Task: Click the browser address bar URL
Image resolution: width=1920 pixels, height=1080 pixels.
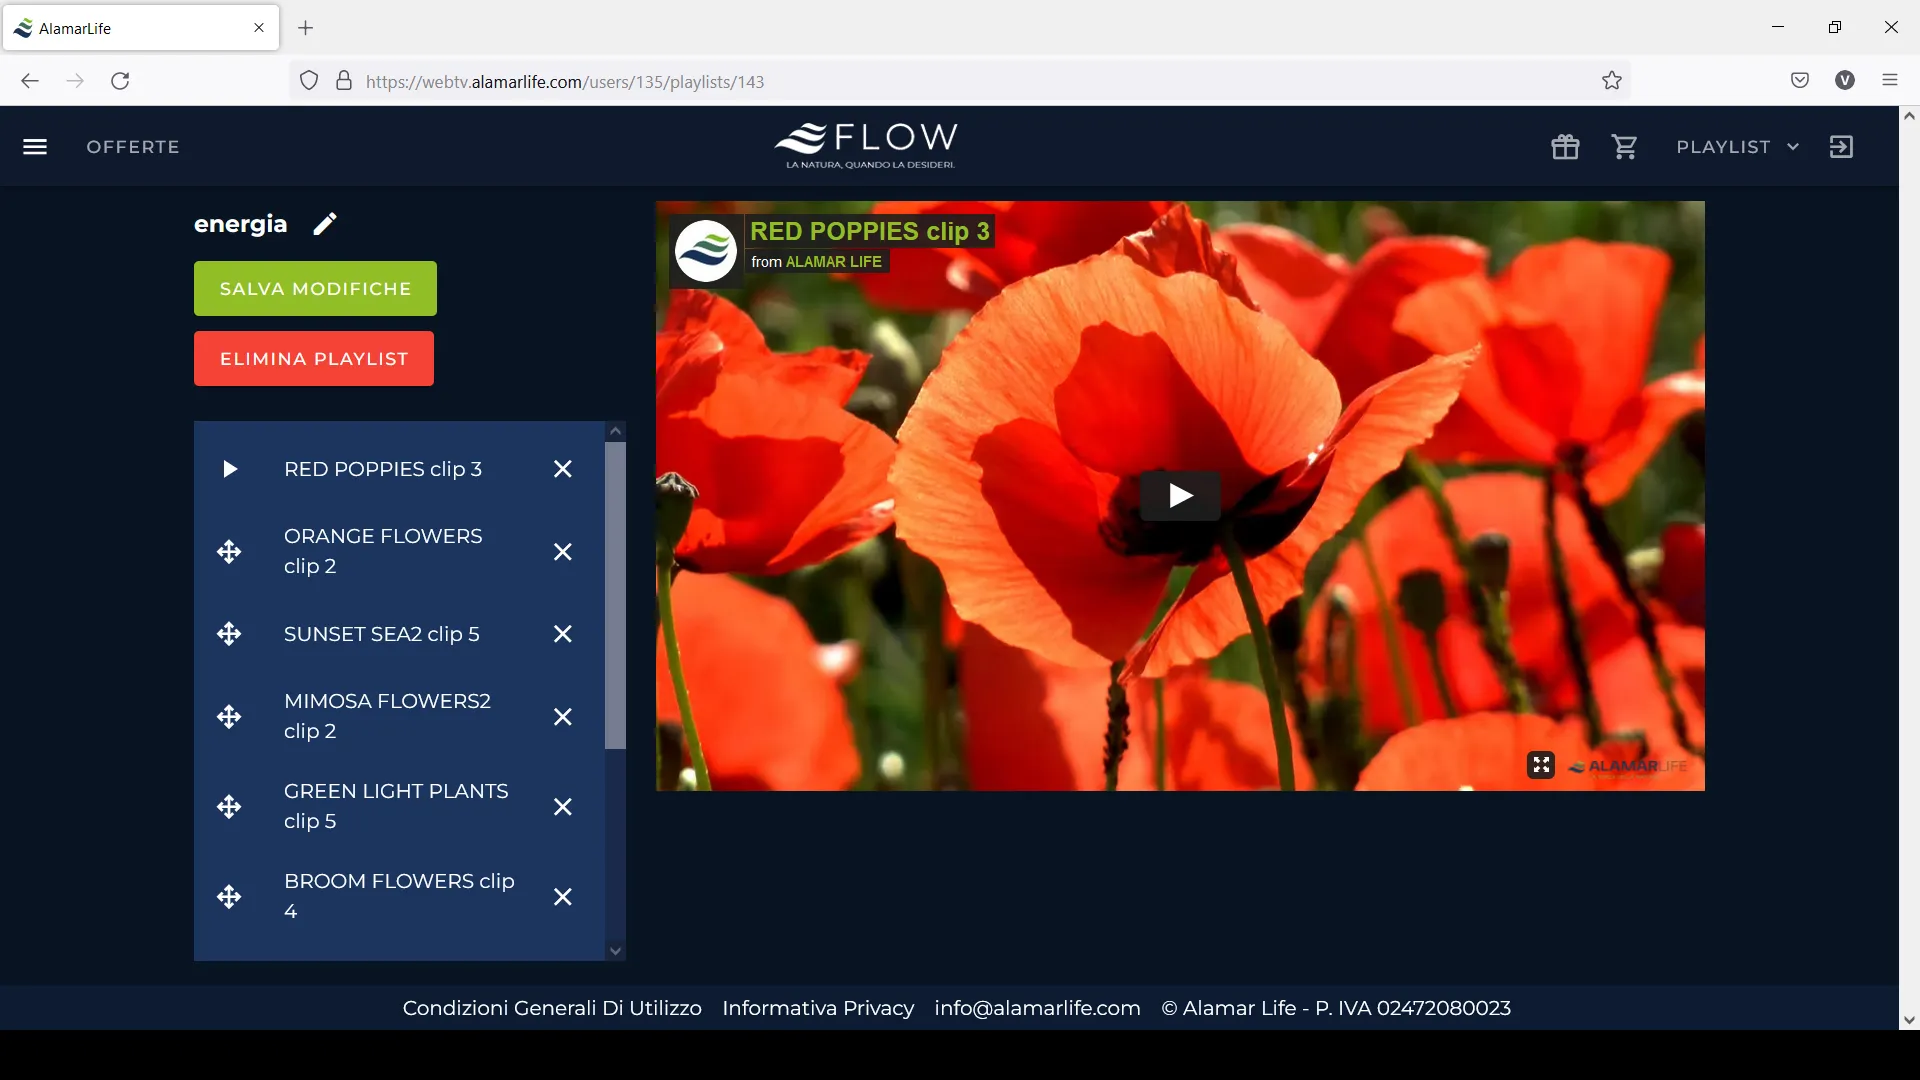Action: pos(565,82)
